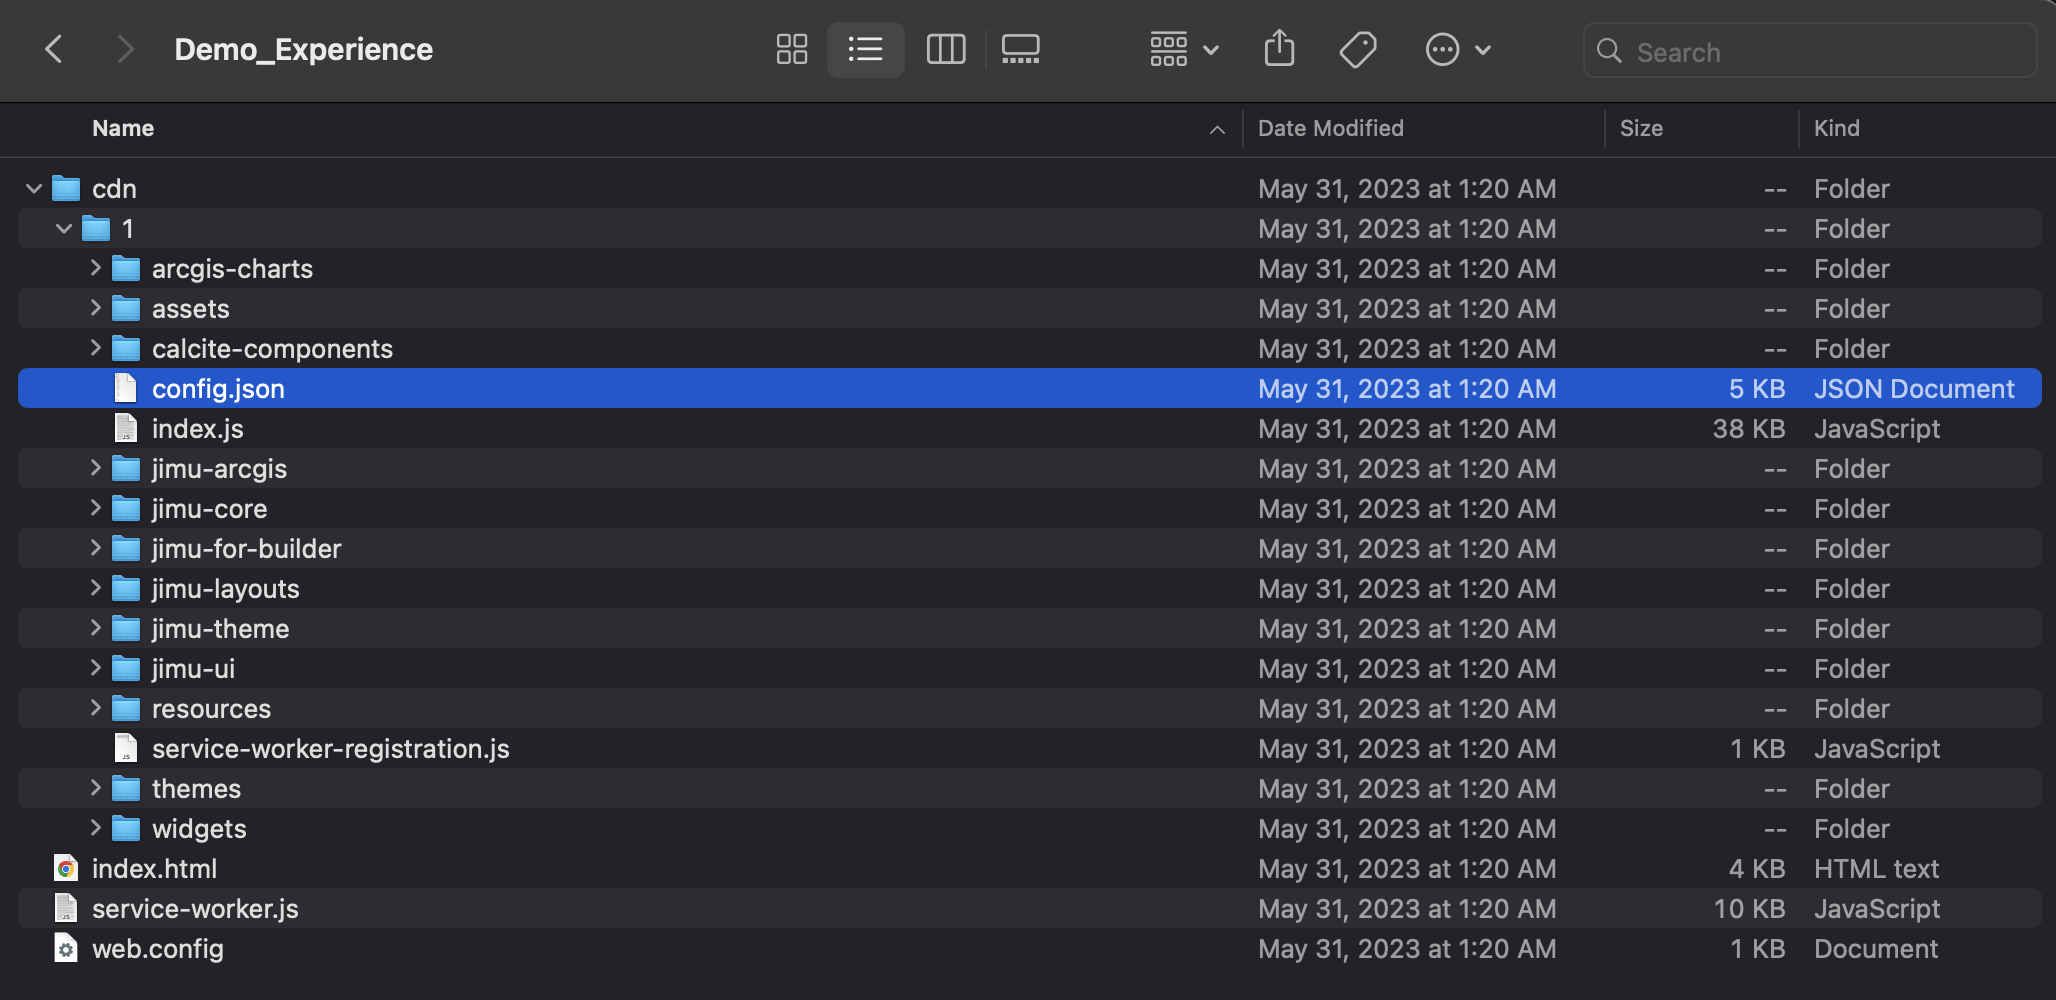Switch to gallery view

pyautogui.click(x=1020, y=50)
